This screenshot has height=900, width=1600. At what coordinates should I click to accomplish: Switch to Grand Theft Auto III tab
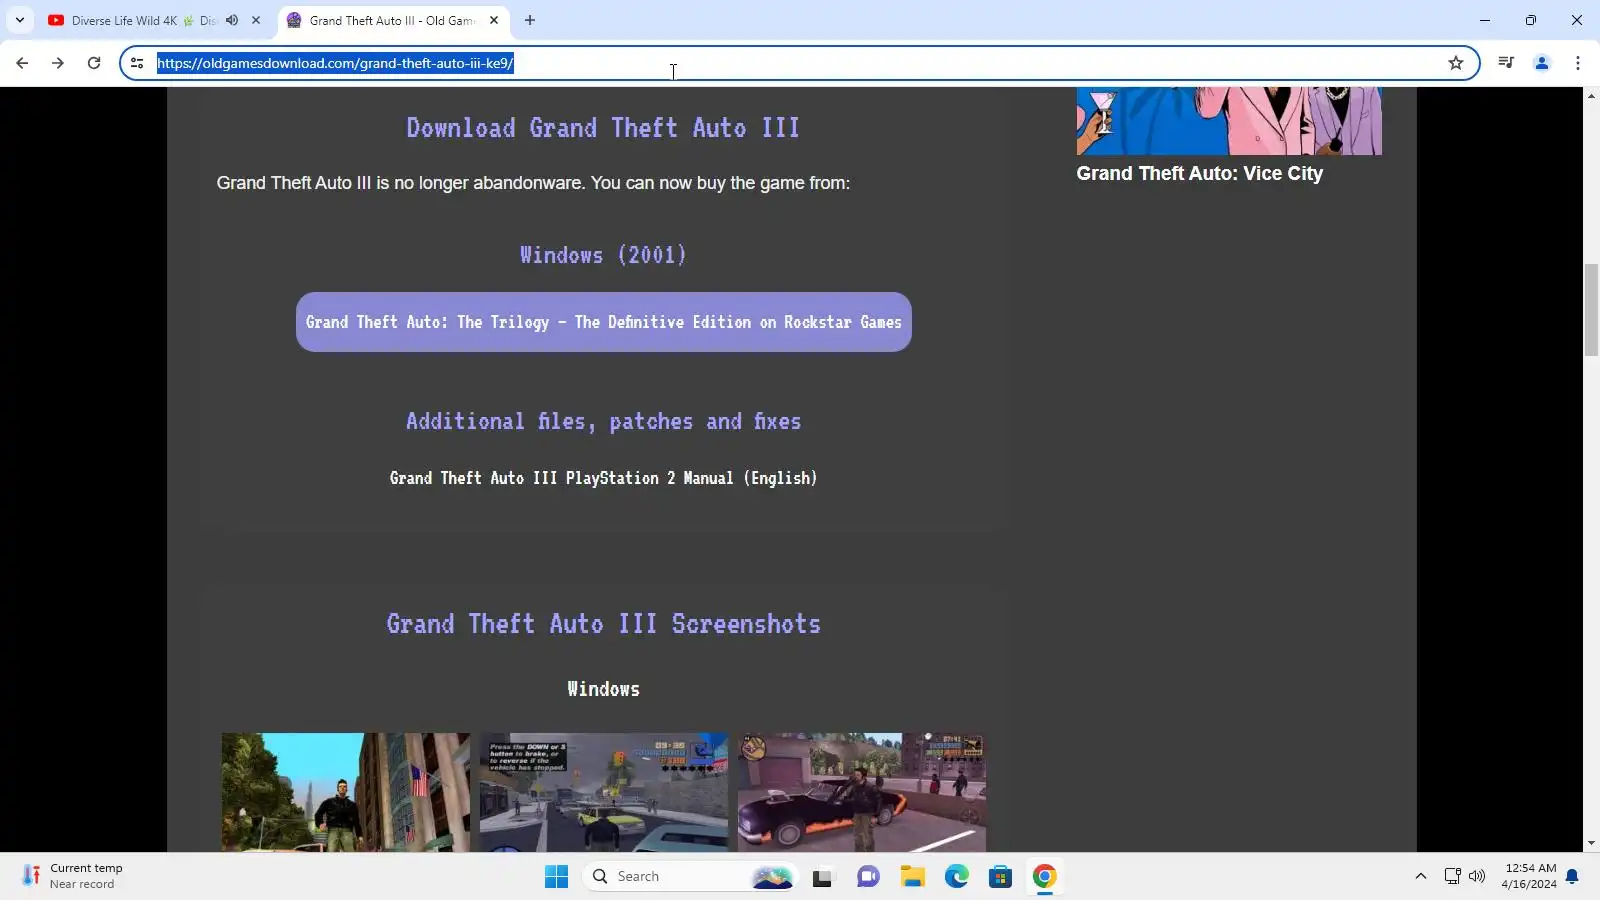coord(391,20)
